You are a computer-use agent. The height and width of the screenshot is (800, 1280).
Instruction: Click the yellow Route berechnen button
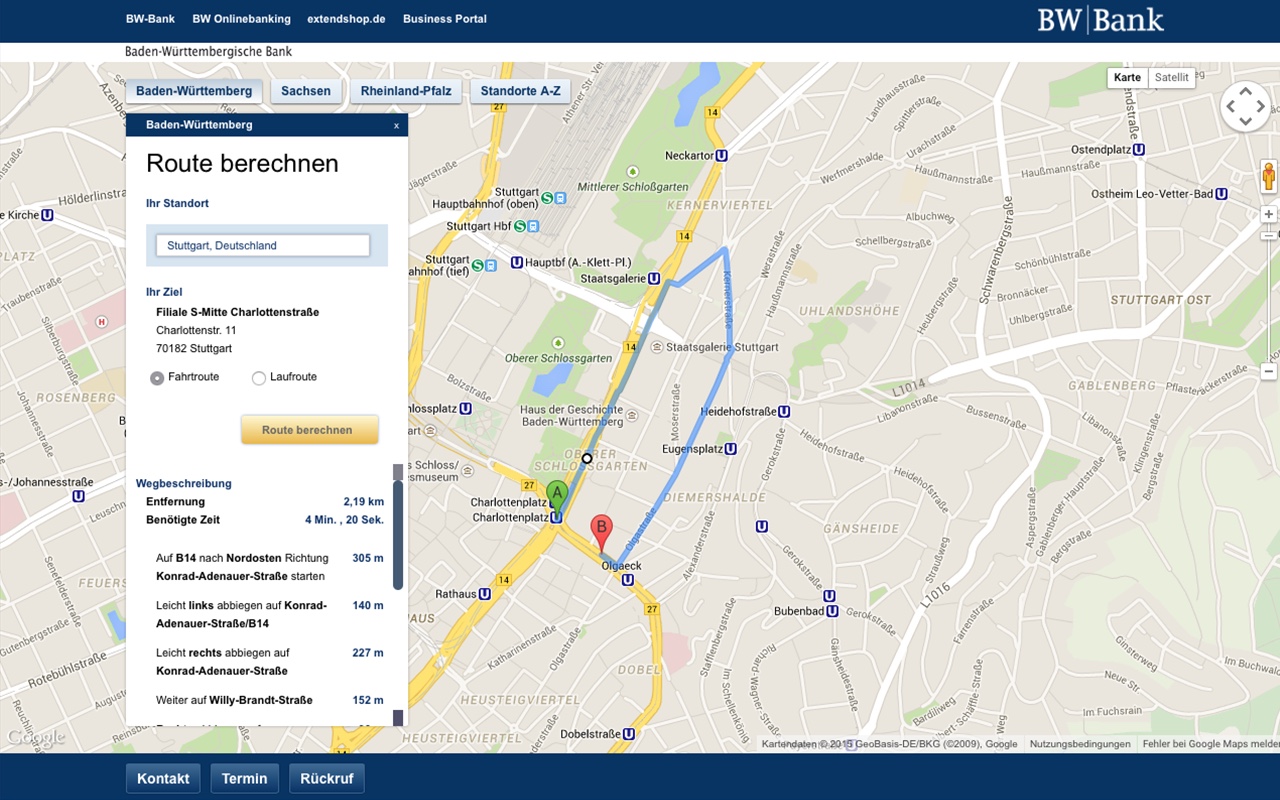(x=310, y=430)
